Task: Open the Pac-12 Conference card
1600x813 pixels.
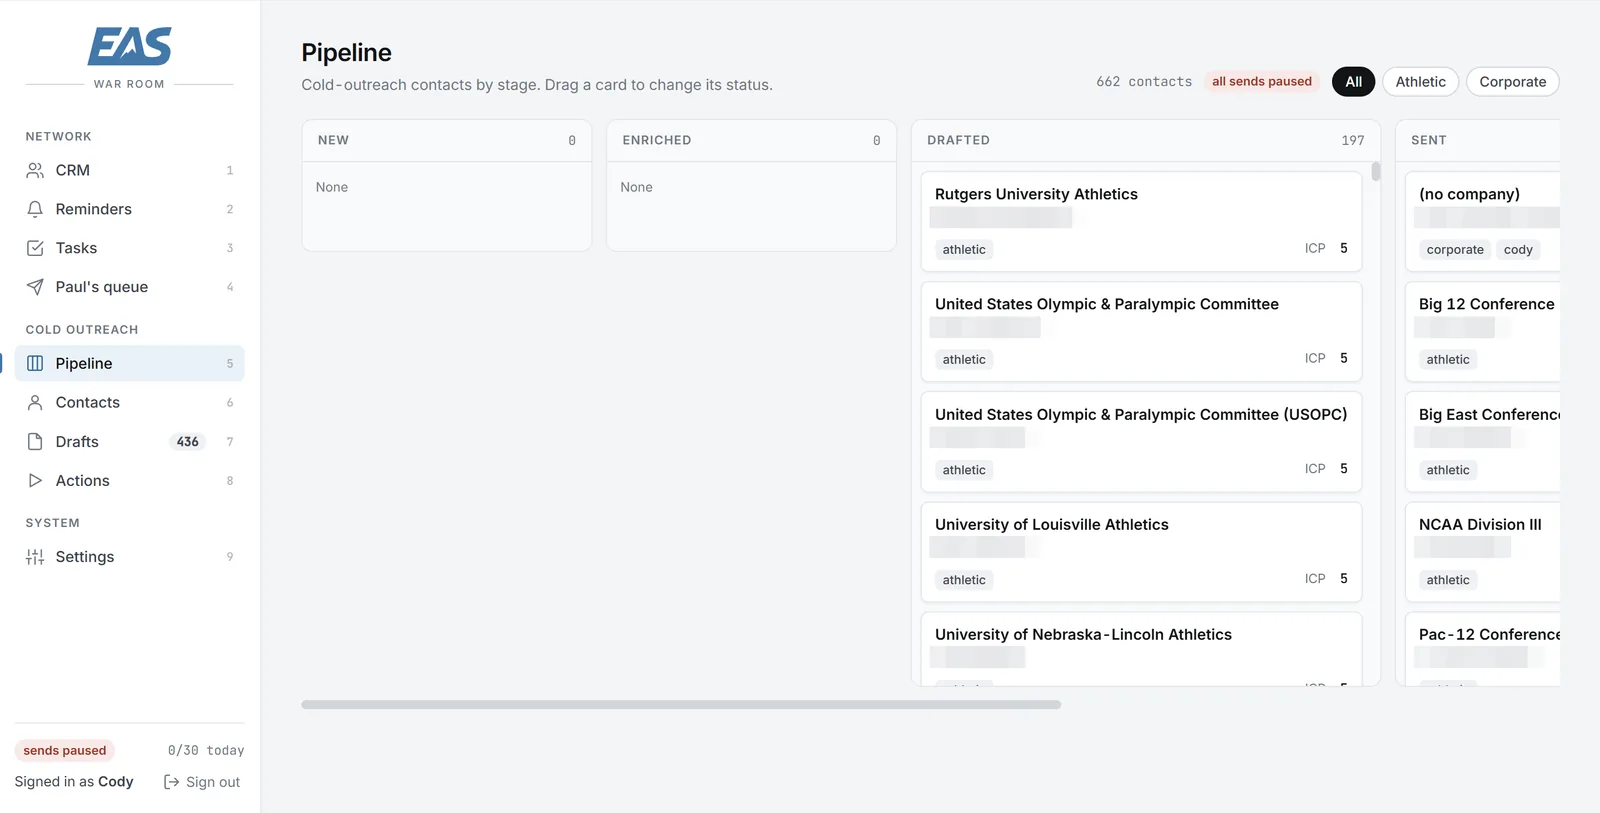Action: [1483, 649]
